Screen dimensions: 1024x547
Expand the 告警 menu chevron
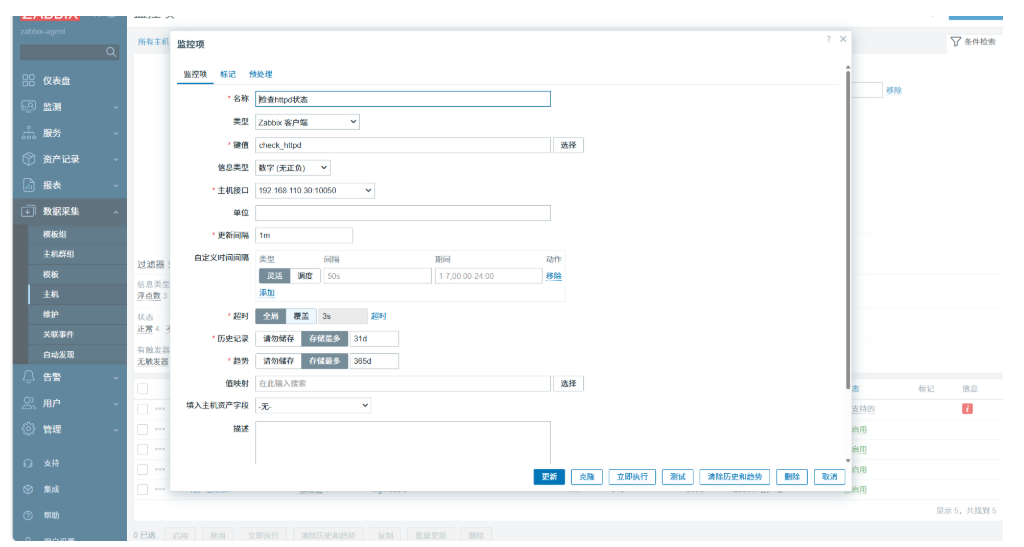[116, 377]
